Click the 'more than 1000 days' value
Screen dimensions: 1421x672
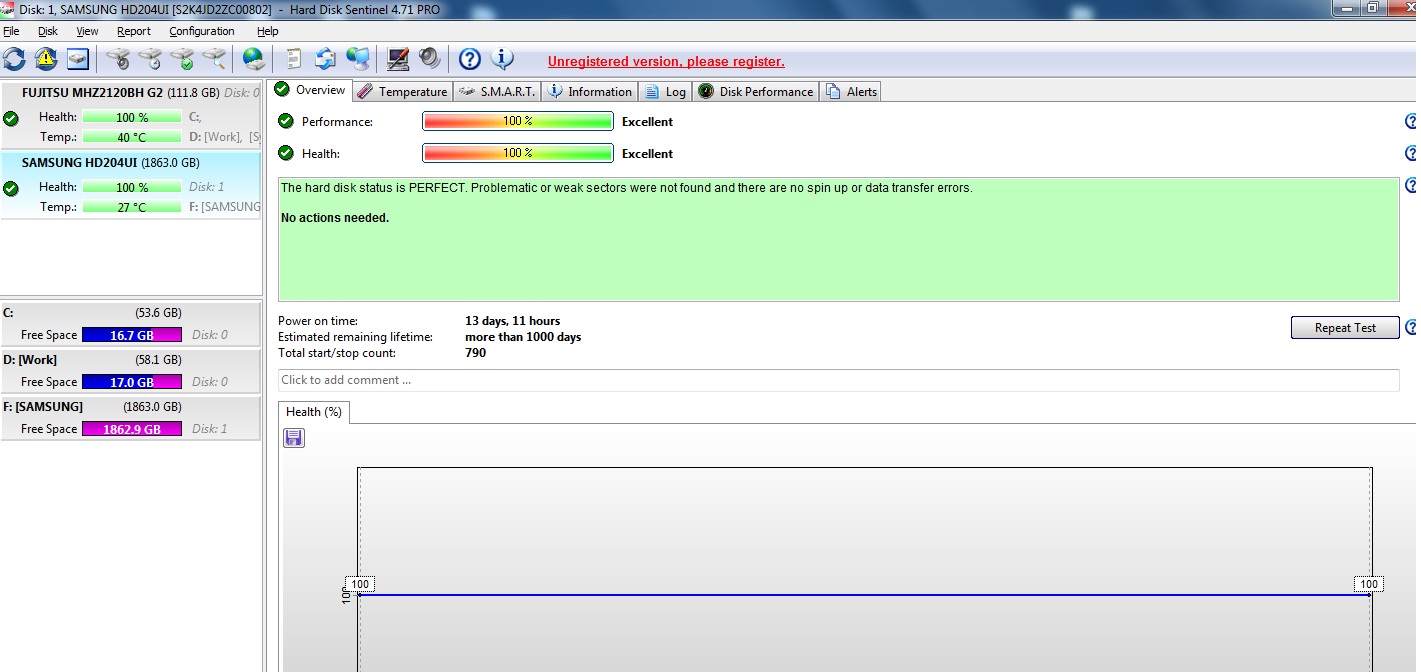523,337
